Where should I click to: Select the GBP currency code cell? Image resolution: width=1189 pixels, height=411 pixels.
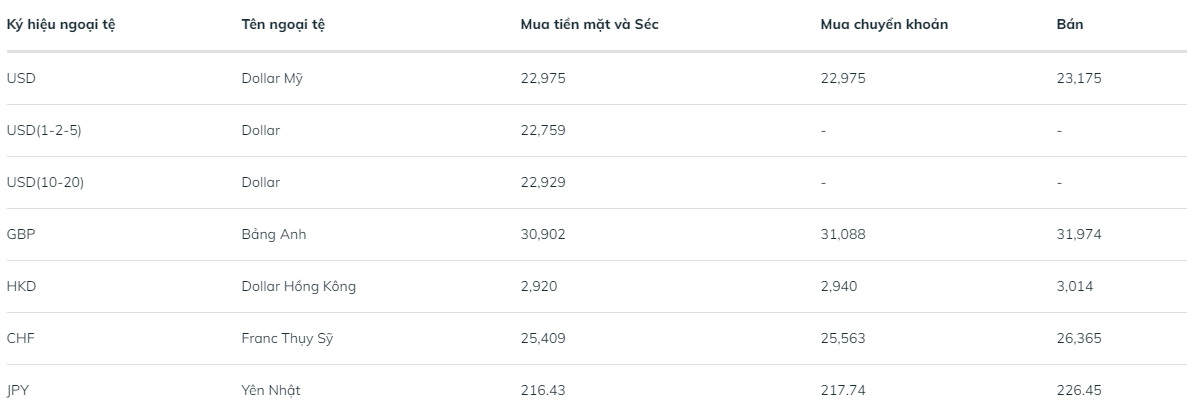point(21,234)
